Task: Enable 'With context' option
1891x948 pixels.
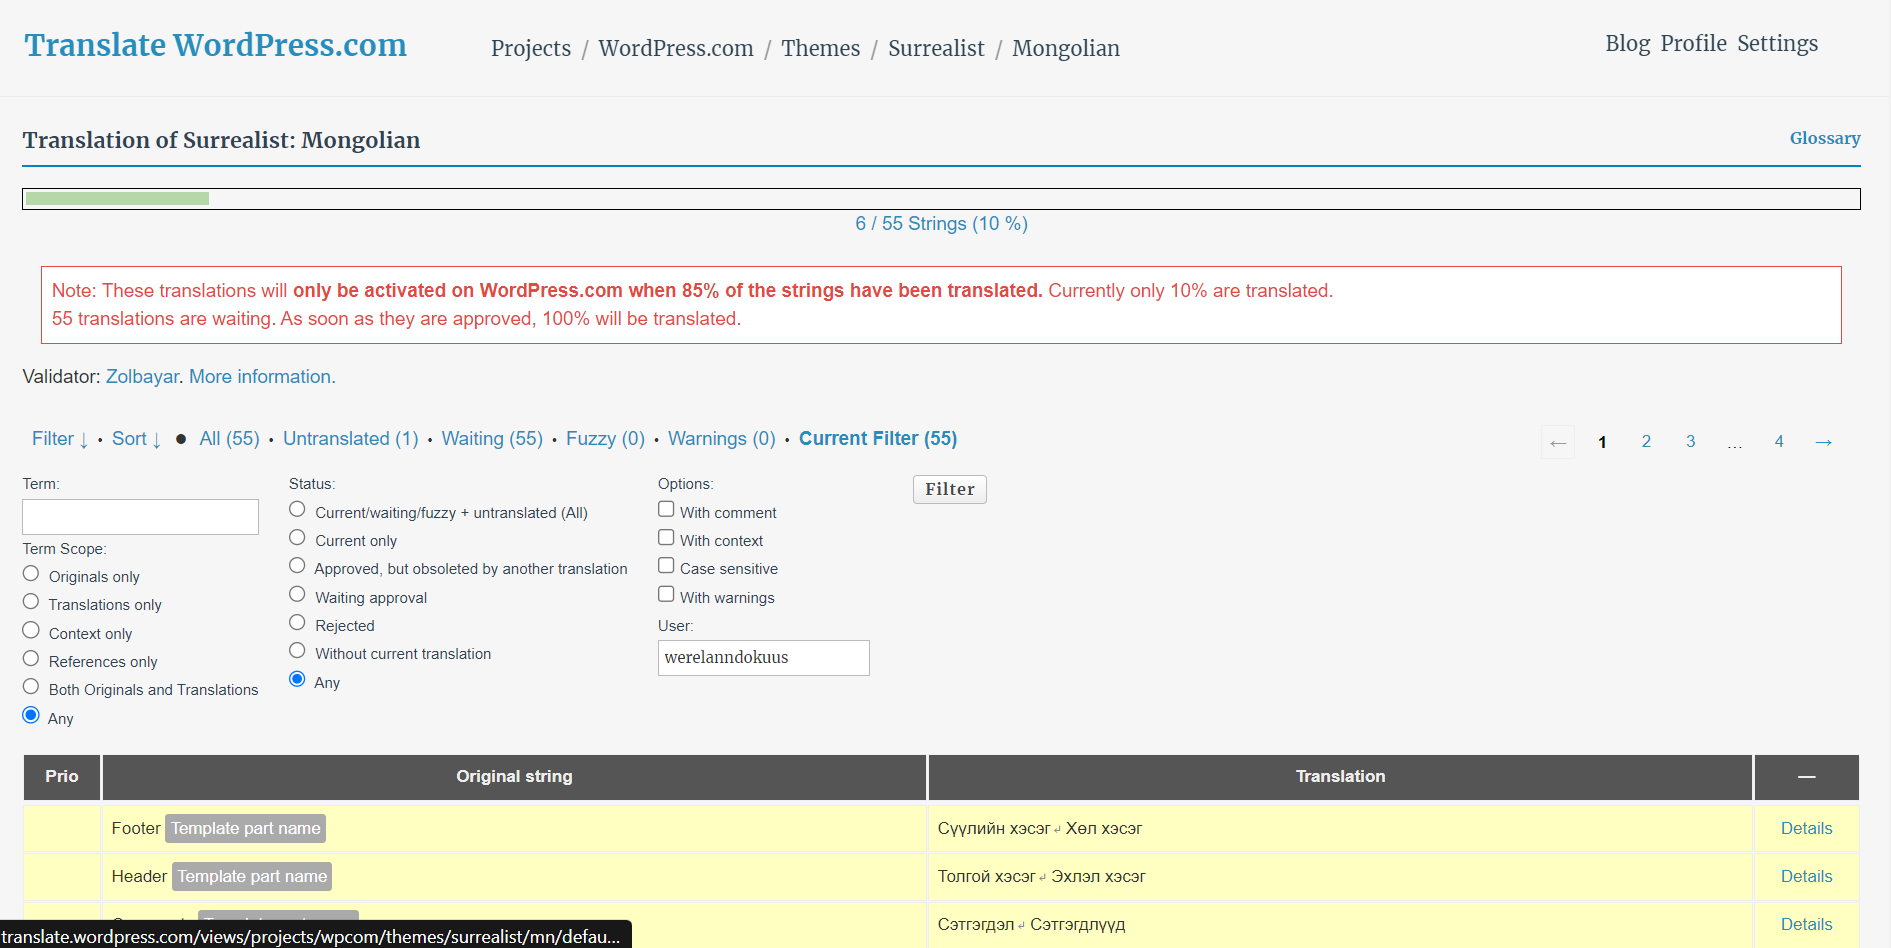Action: (x=666, y=538)
